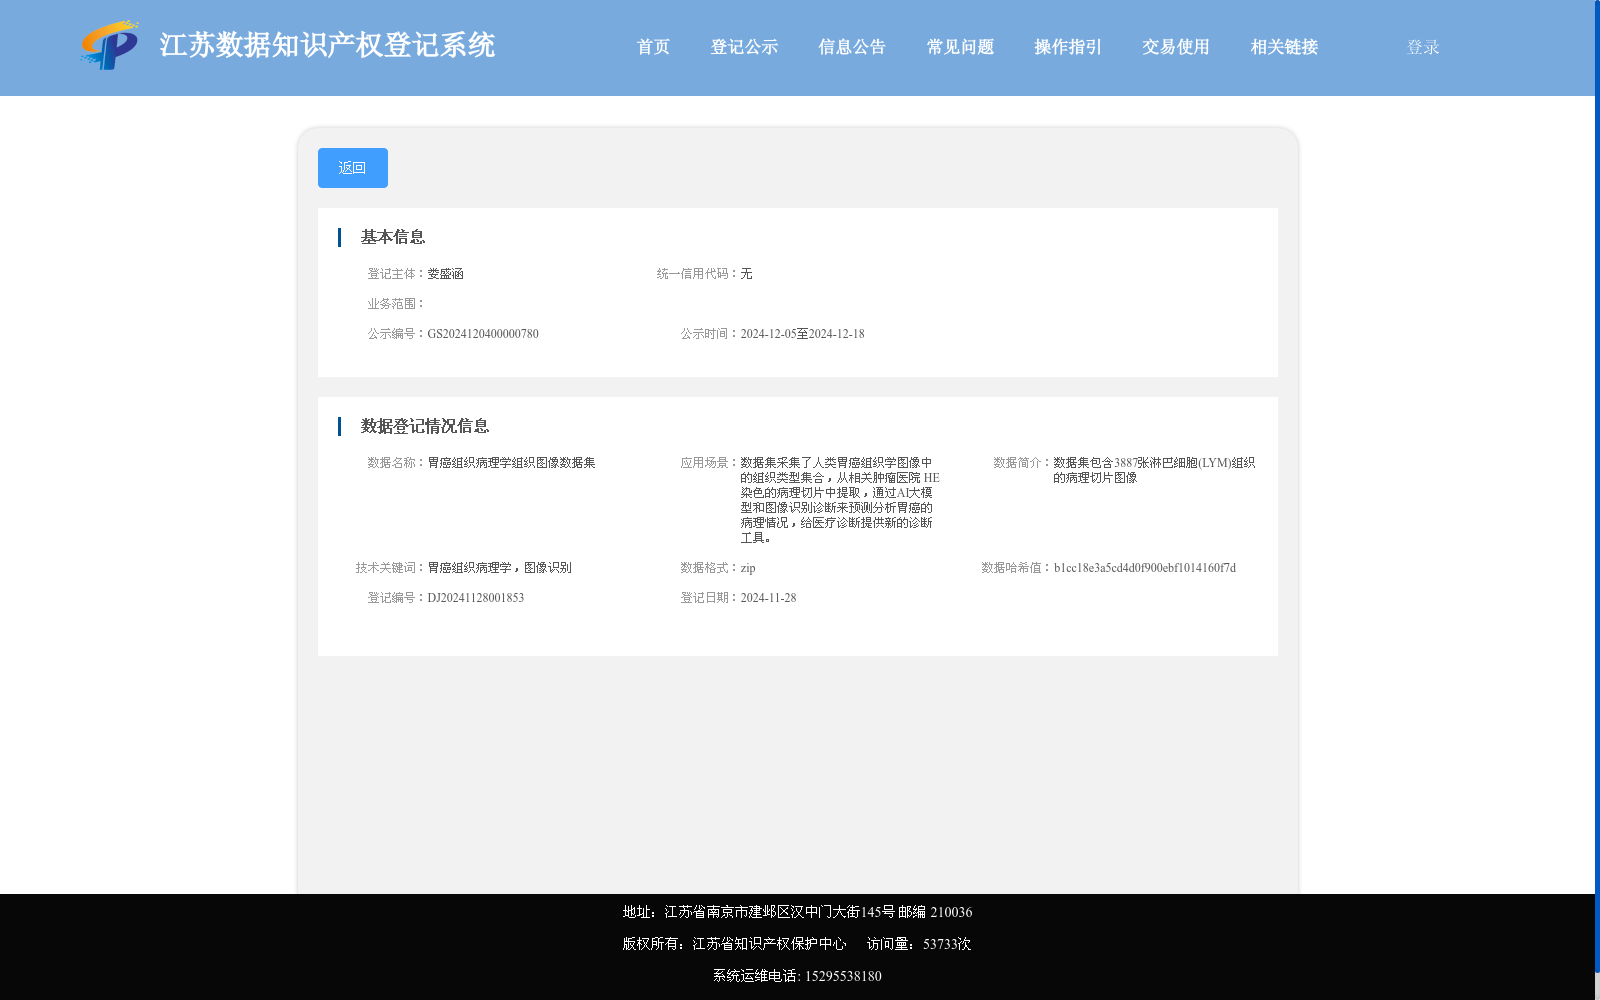The image size is (1600, 1000).
Task: Click the 数据简介 description text
Action: point(1154,470)
